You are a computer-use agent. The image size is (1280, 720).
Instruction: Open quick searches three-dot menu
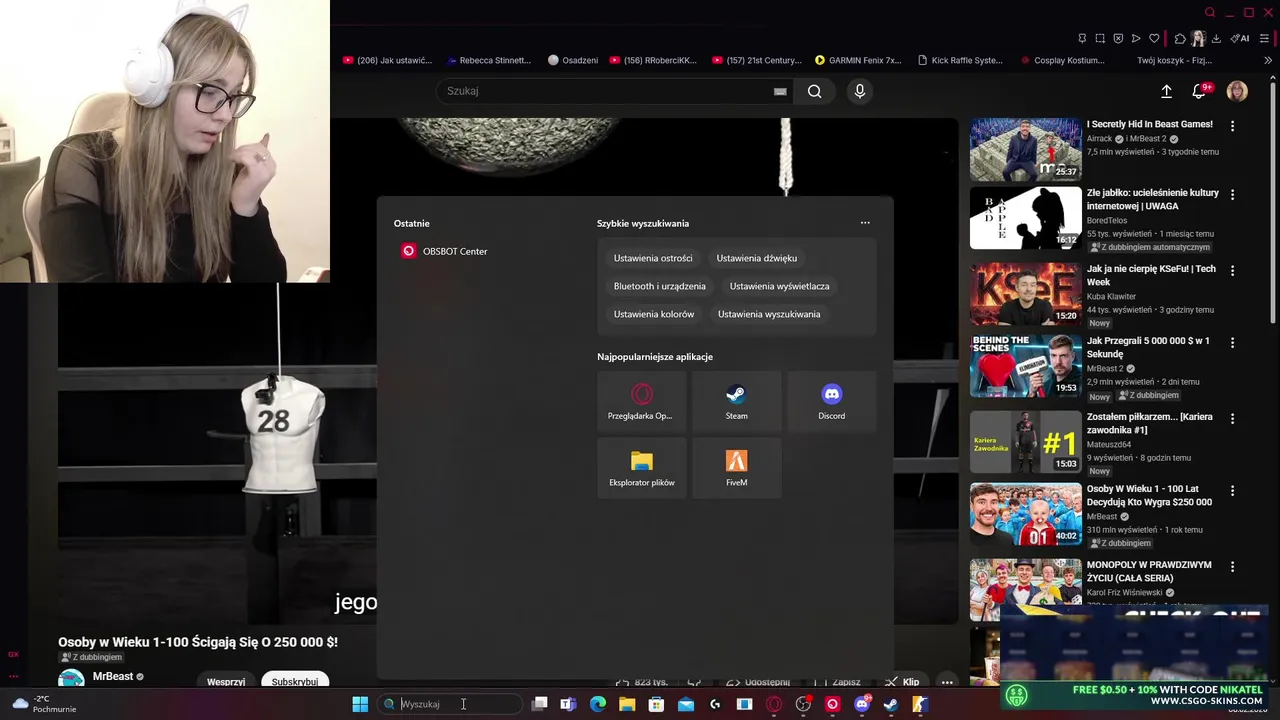[x=865, y=223]
